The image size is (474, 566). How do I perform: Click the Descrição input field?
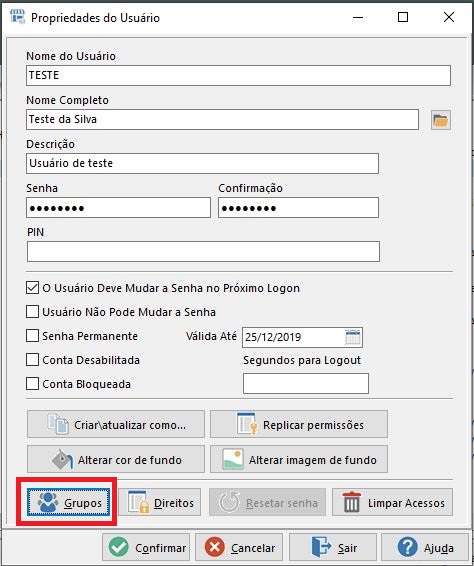[202, 164]
